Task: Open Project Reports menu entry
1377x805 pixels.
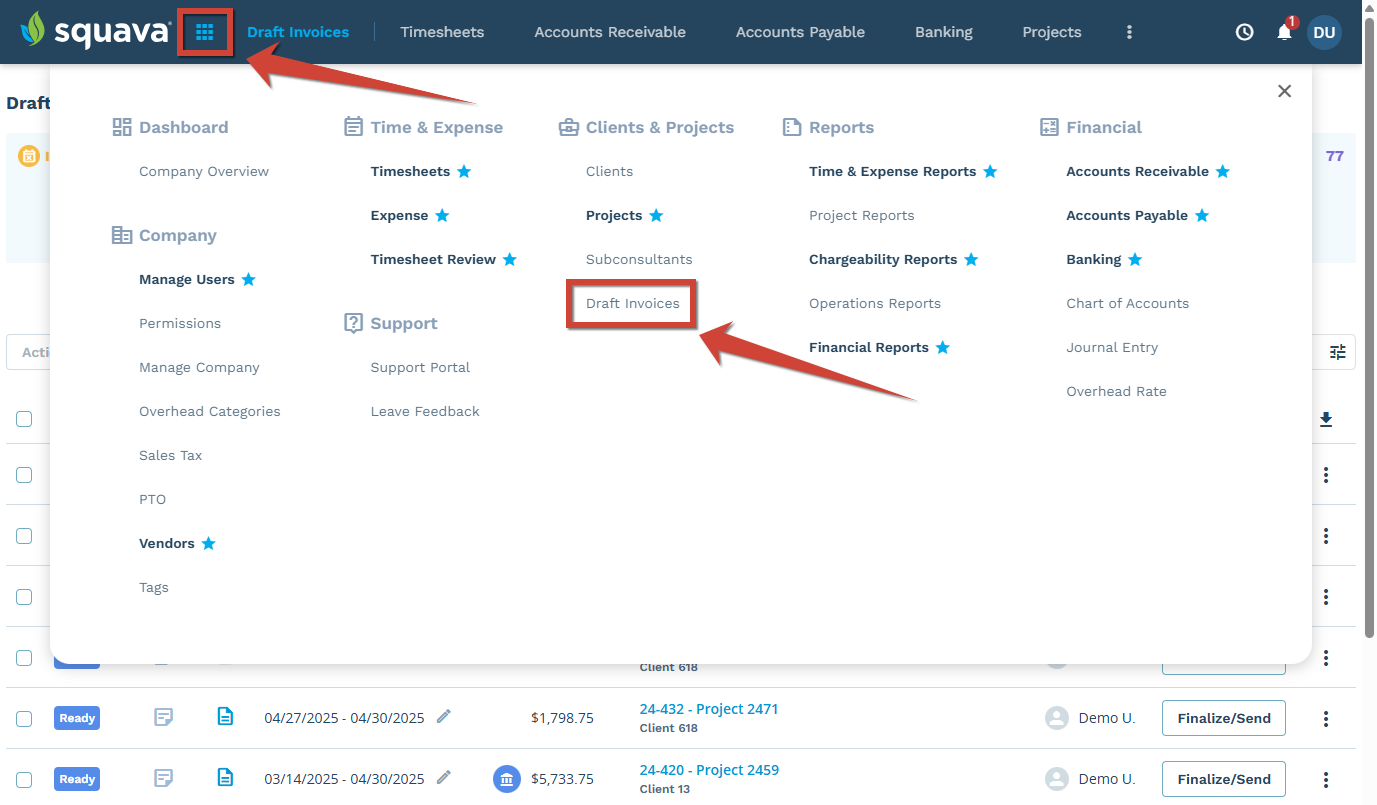Action: pos(862,215)
